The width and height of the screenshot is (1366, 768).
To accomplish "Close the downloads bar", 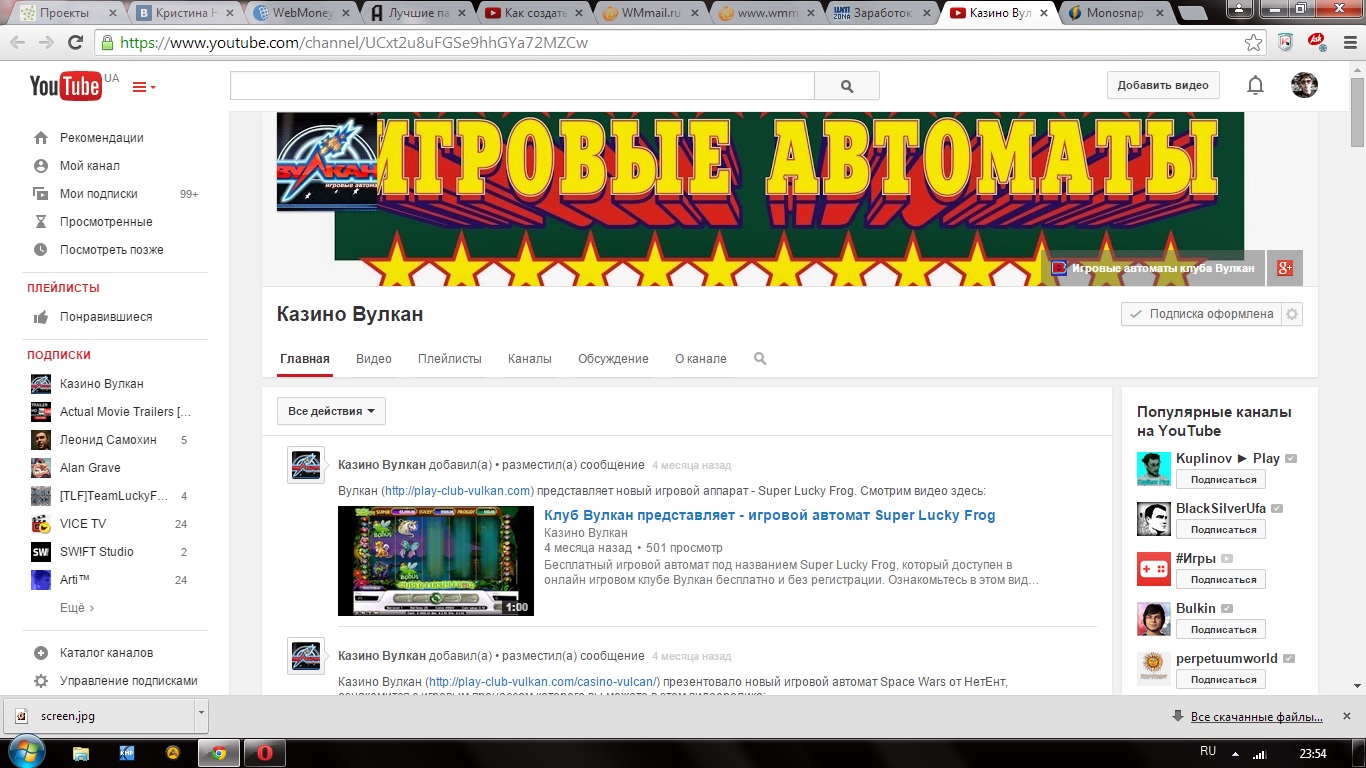I will [x=1348, y=716].
